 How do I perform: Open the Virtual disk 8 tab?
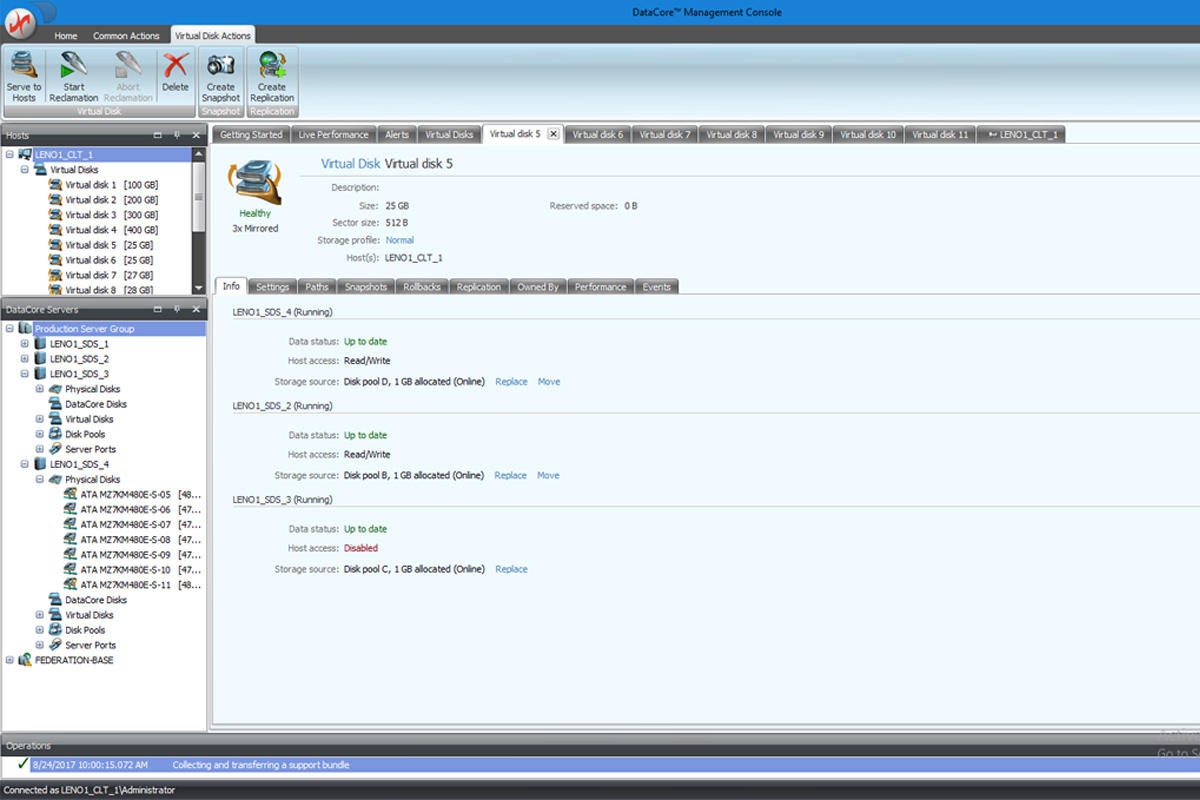coord(731,134)
